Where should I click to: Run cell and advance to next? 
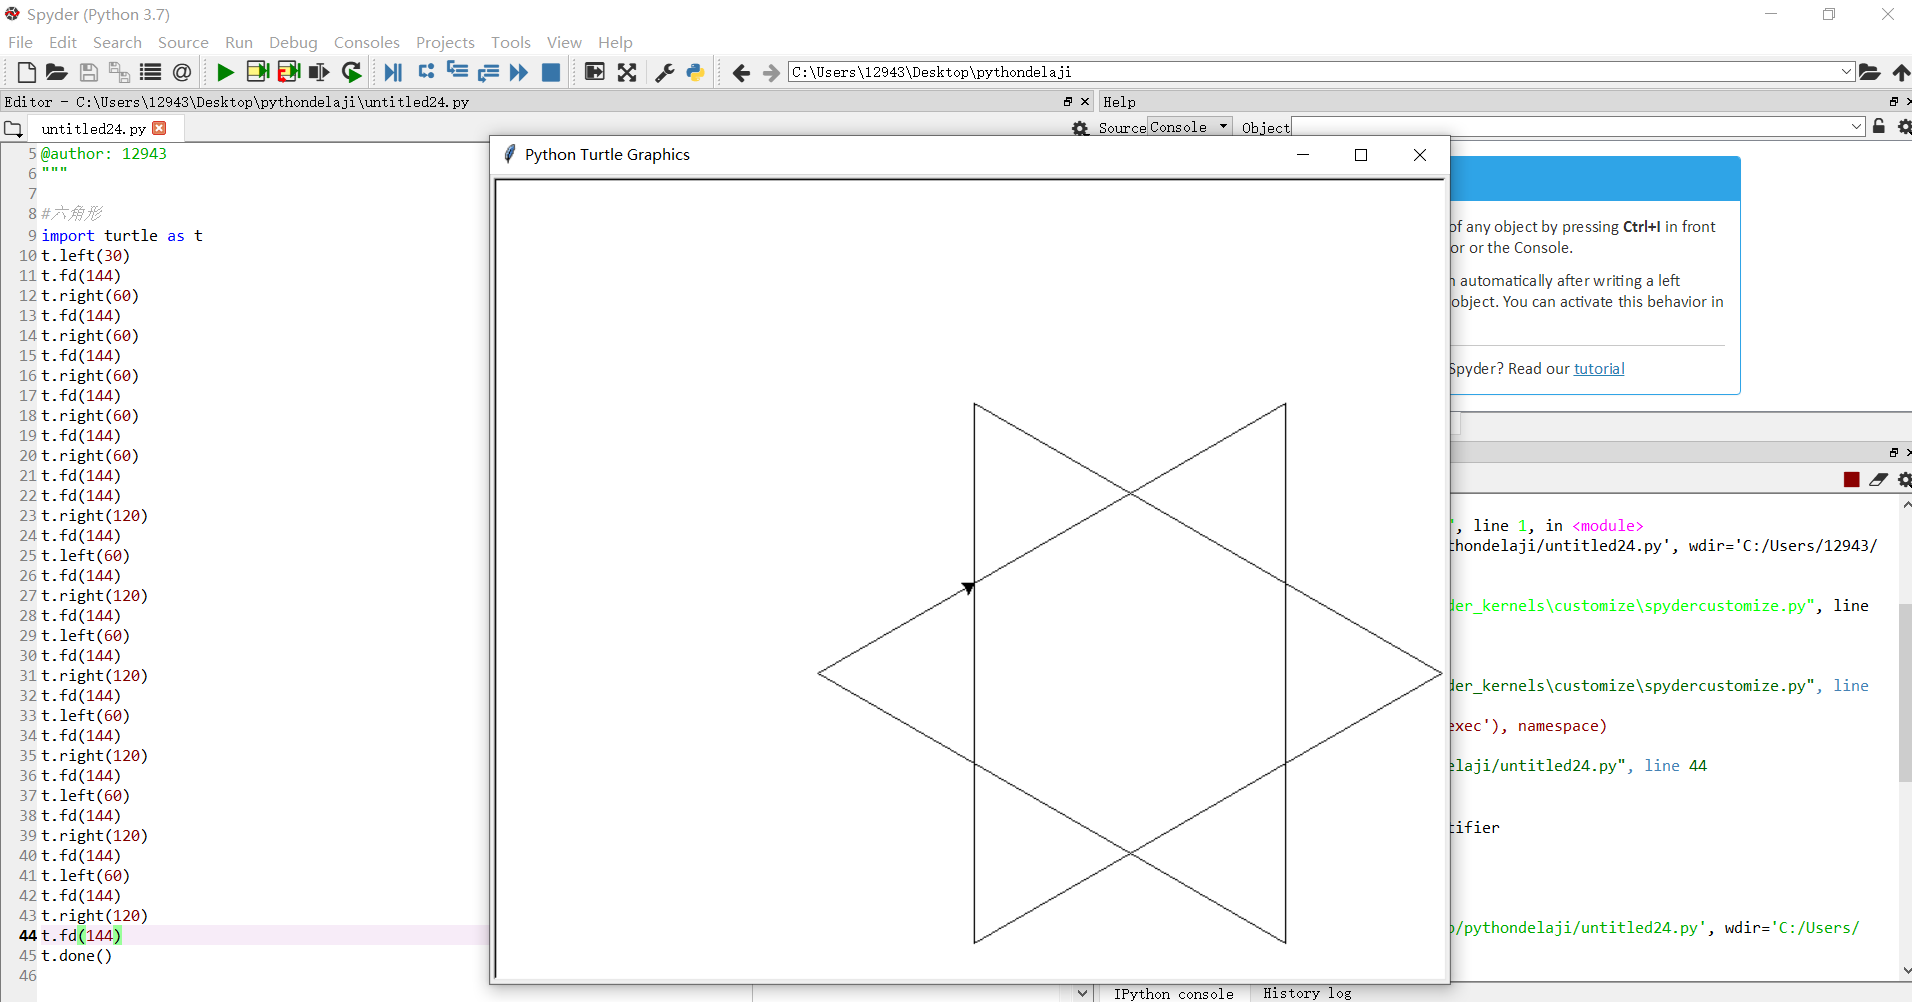(x=289, y=72)
